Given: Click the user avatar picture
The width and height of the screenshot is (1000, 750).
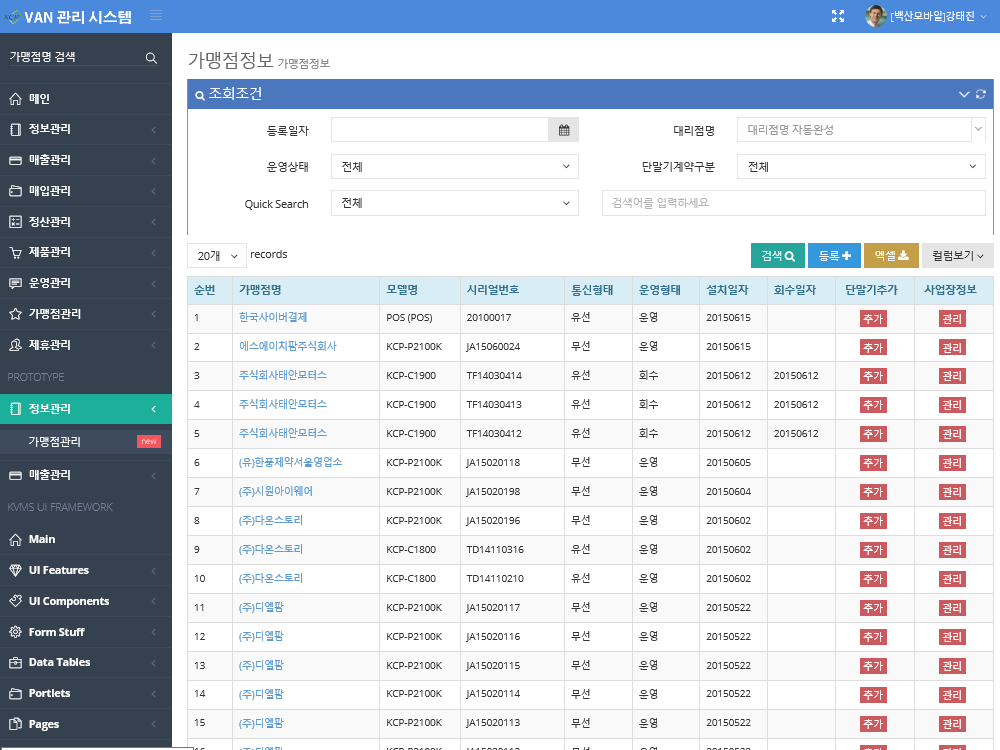Looking at the screenshot, I should click(x=876, y=17).
